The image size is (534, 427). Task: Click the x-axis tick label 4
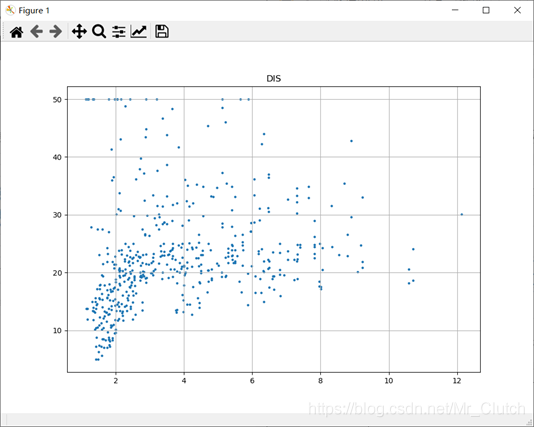(184, 381)
